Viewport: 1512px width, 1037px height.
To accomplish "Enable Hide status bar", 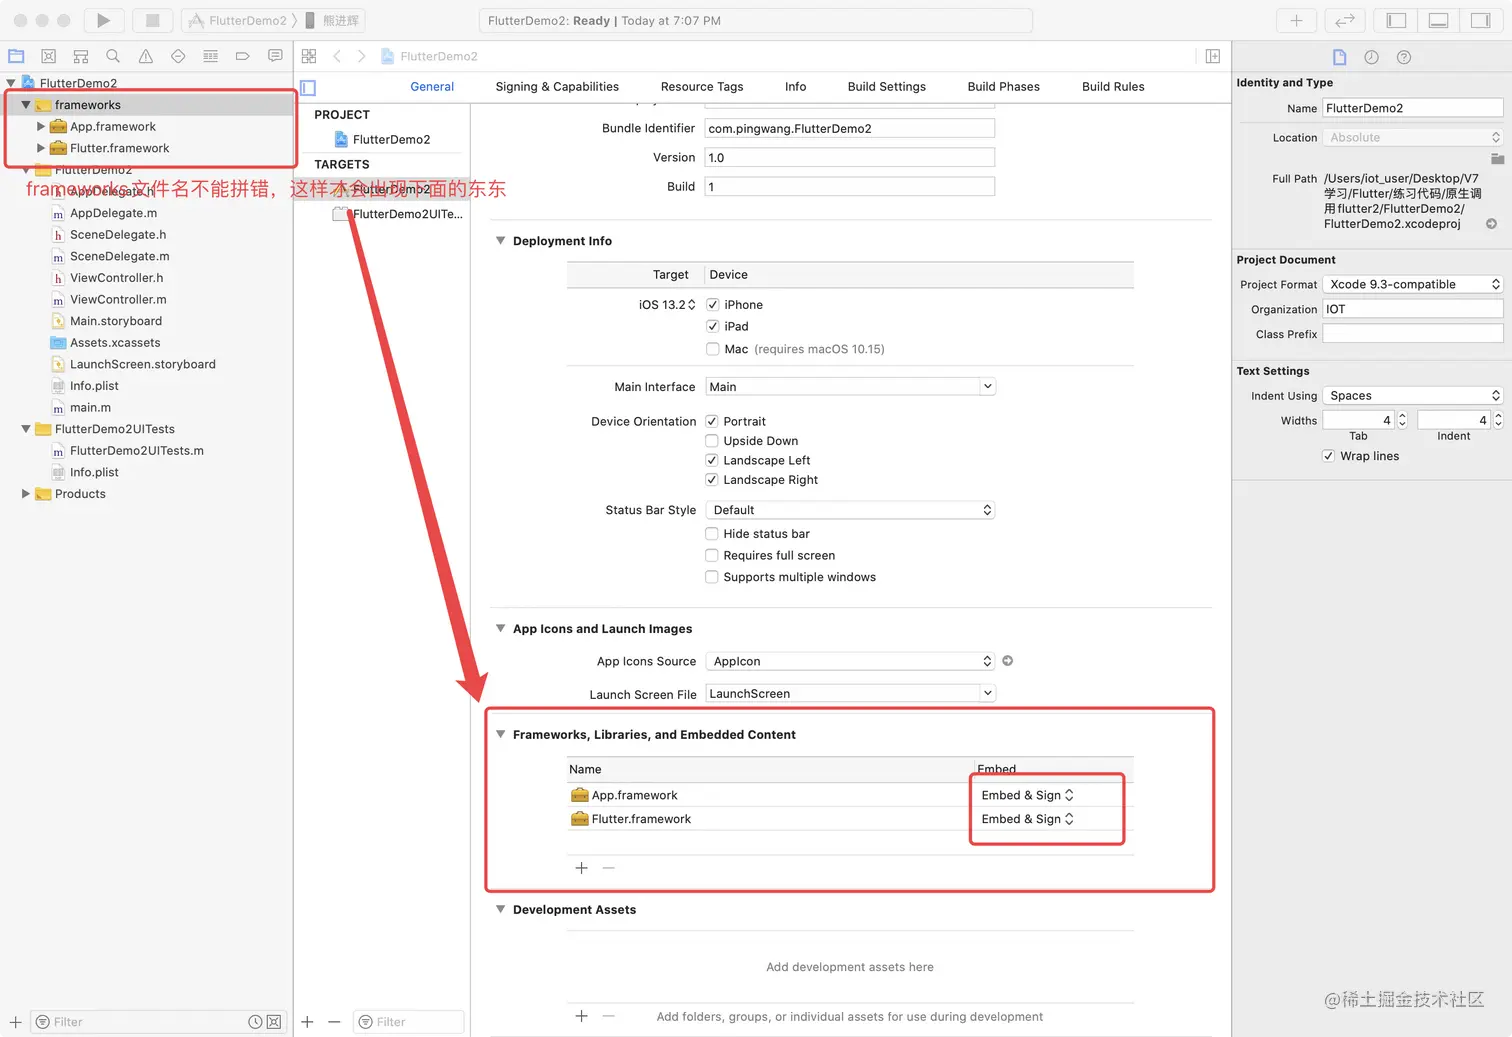I will point(712,534).
